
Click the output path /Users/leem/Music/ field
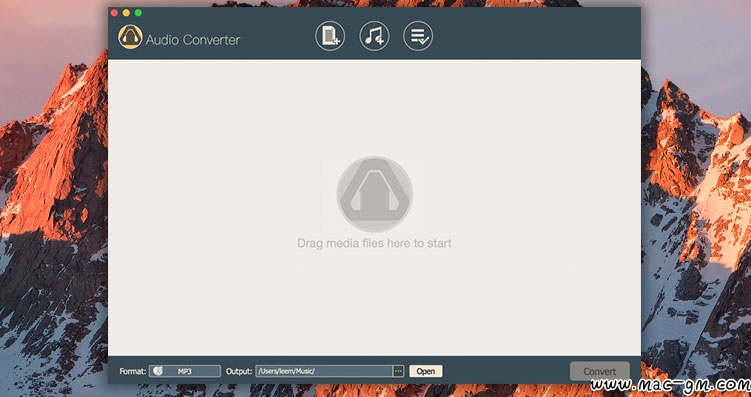[x=324, y=371]
